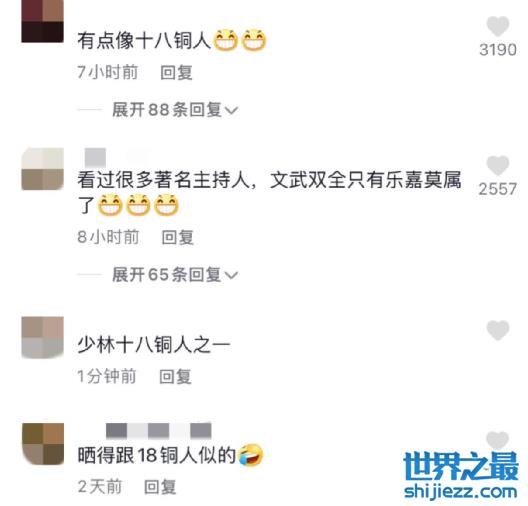Like the 少林十八铜人之一 comment
The height and width of the screenshot is (506, 528).
tap(498, 330)
